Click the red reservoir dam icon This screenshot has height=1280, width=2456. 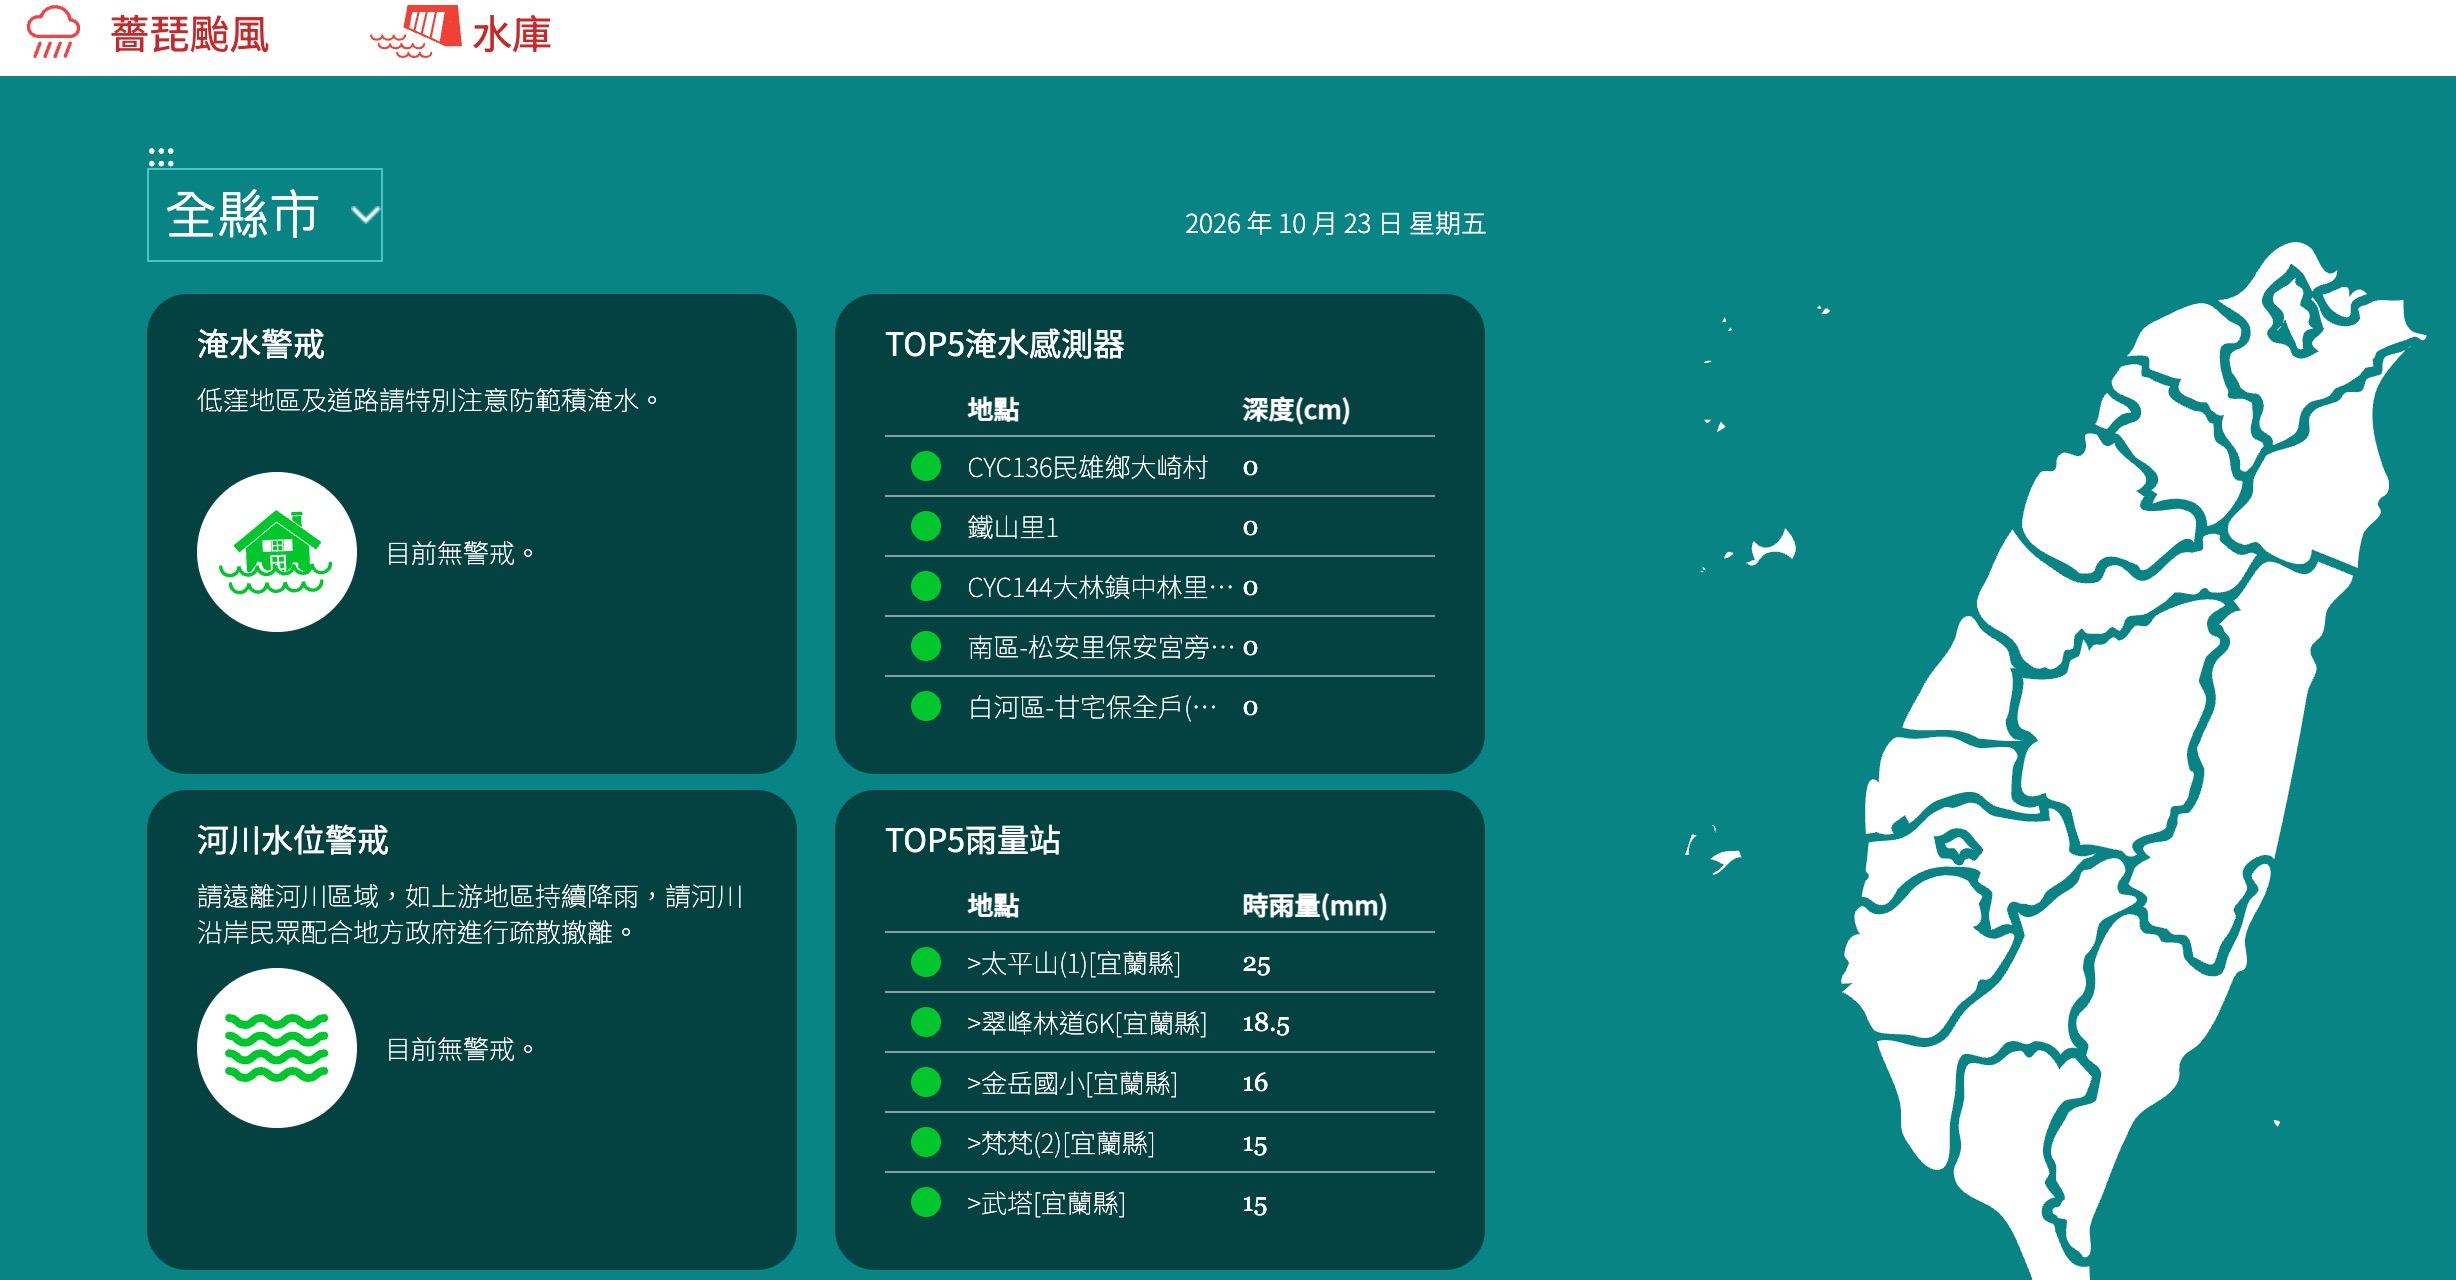416,31
